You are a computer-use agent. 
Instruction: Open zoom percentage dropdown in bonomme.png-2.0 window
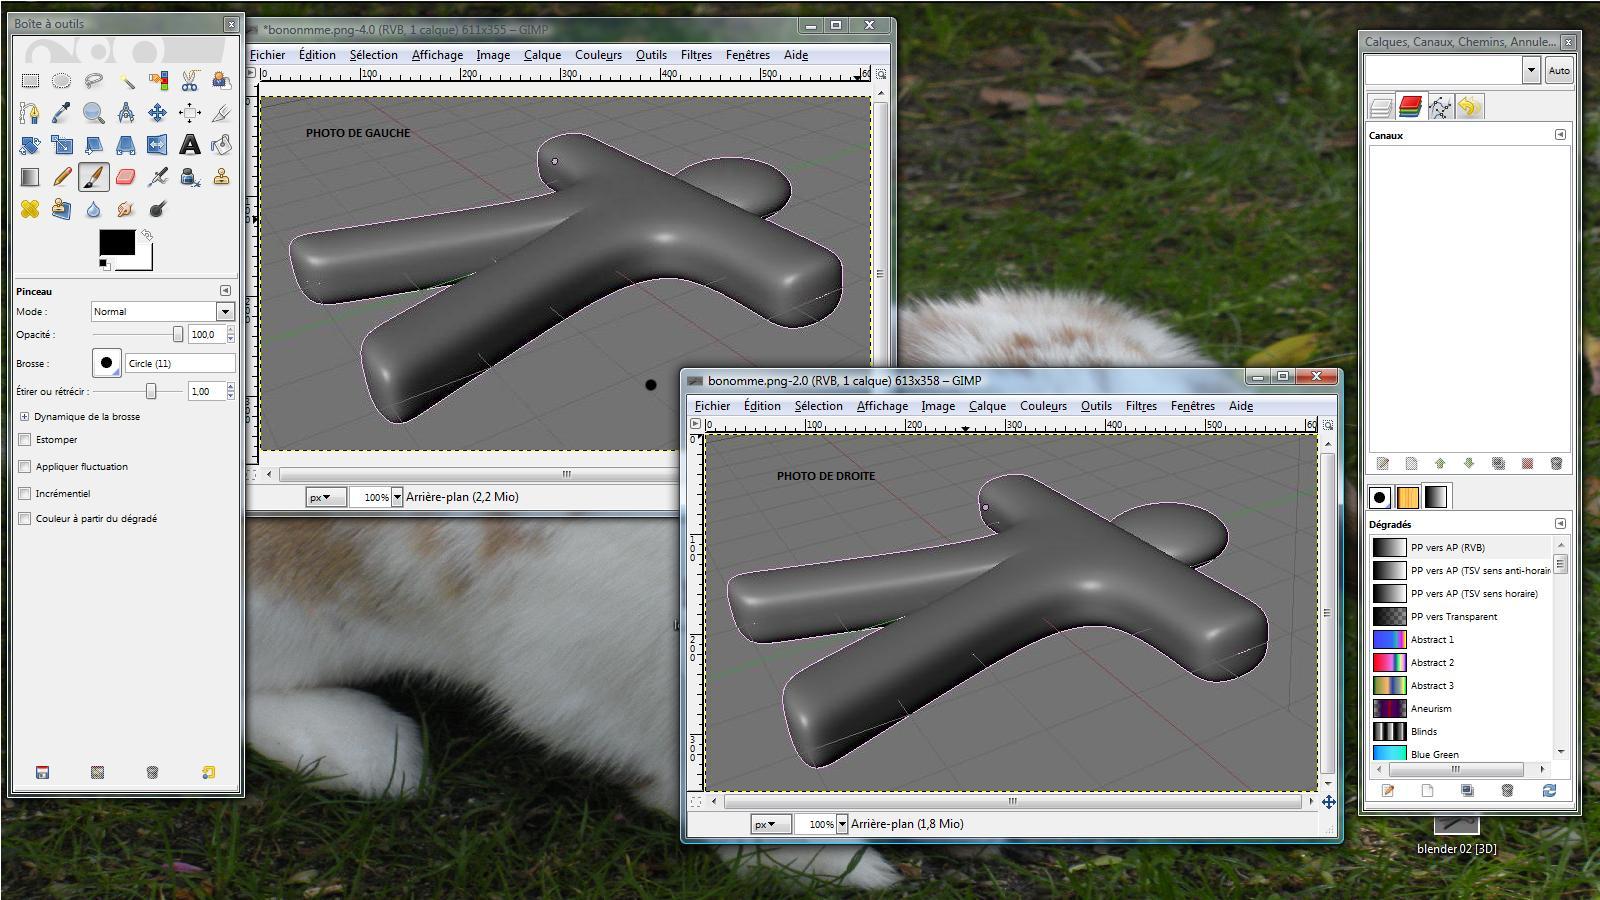[x=842, y=824]
